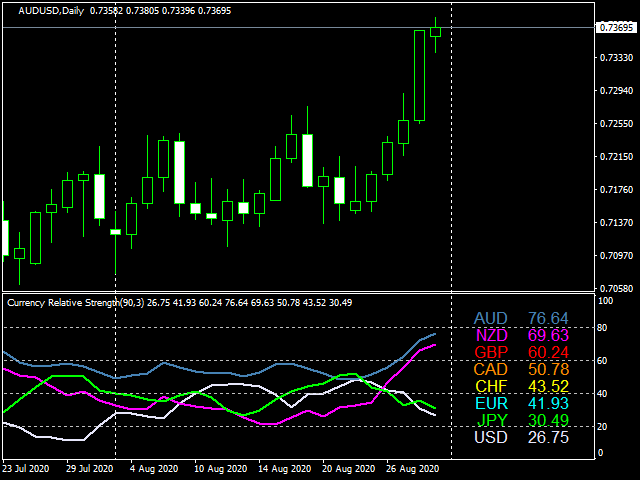Viewport: 640px width, 480px height.
Task: Click the 23 Jul 2020 date marker
Action: click(25, 468)
